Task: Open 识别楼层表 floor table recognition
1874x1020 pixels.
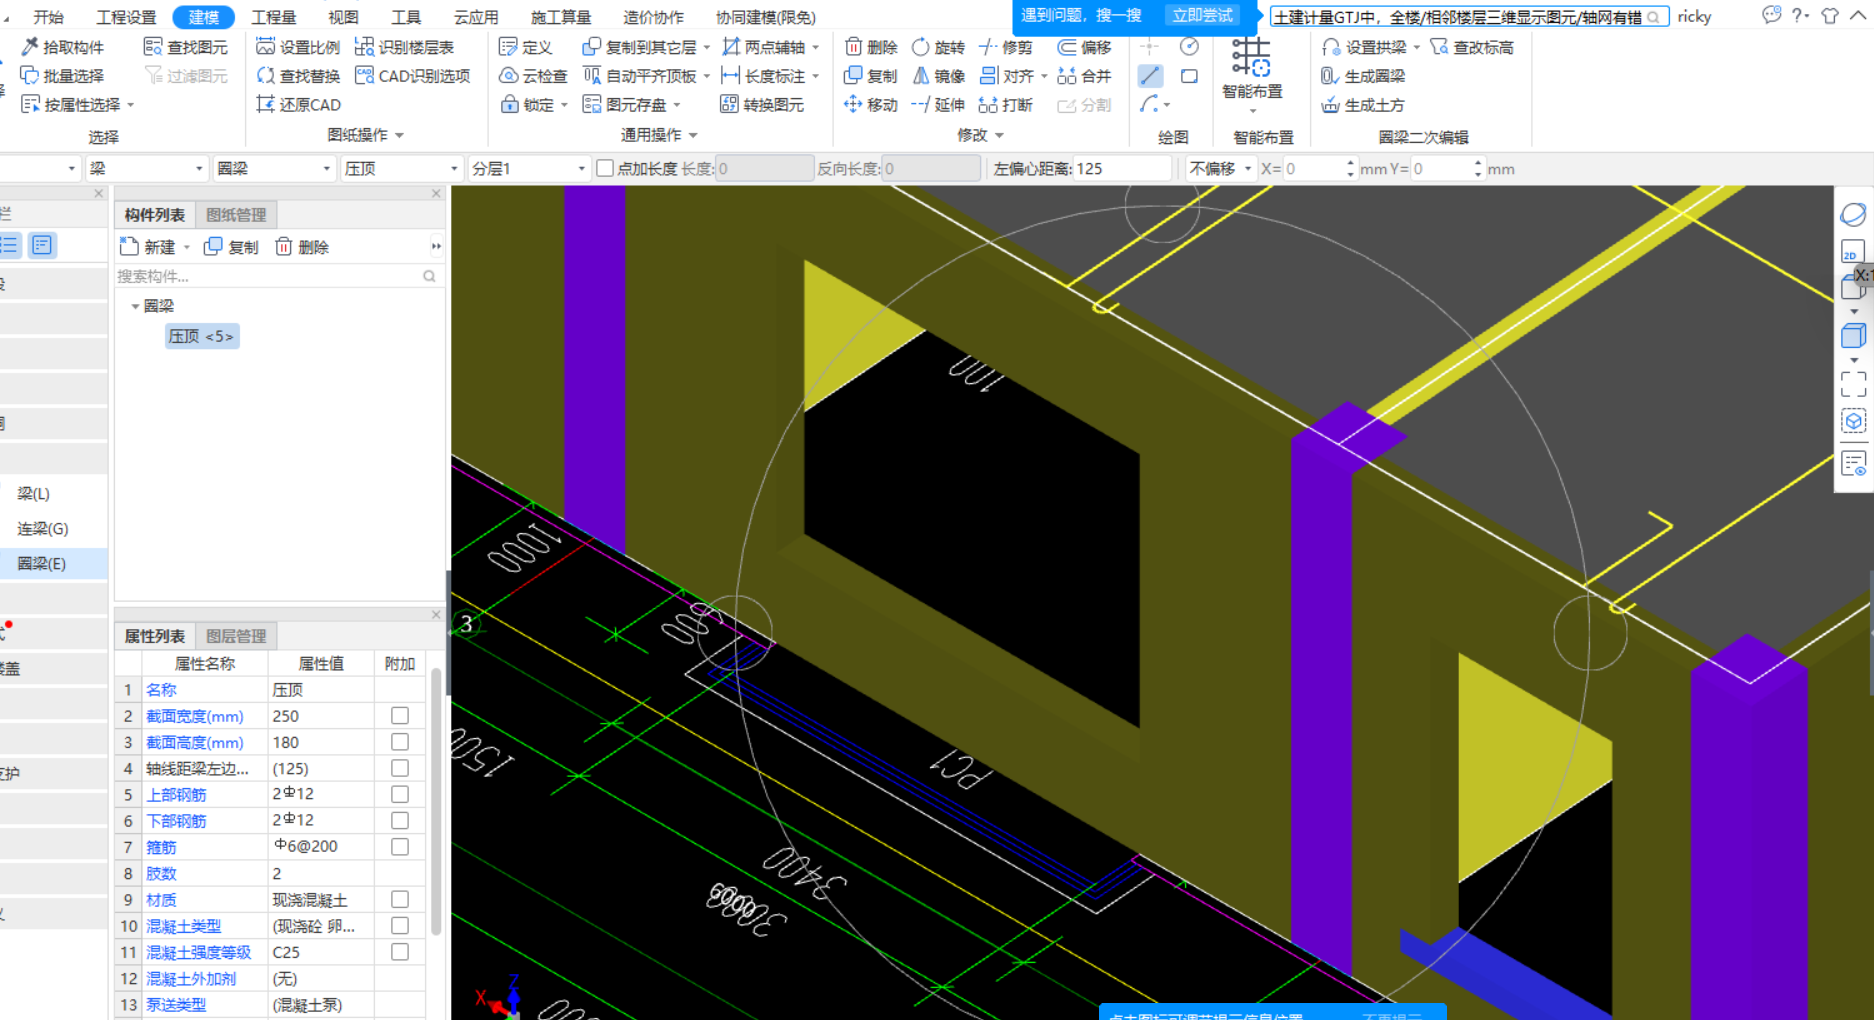Action: coord(404,47)
